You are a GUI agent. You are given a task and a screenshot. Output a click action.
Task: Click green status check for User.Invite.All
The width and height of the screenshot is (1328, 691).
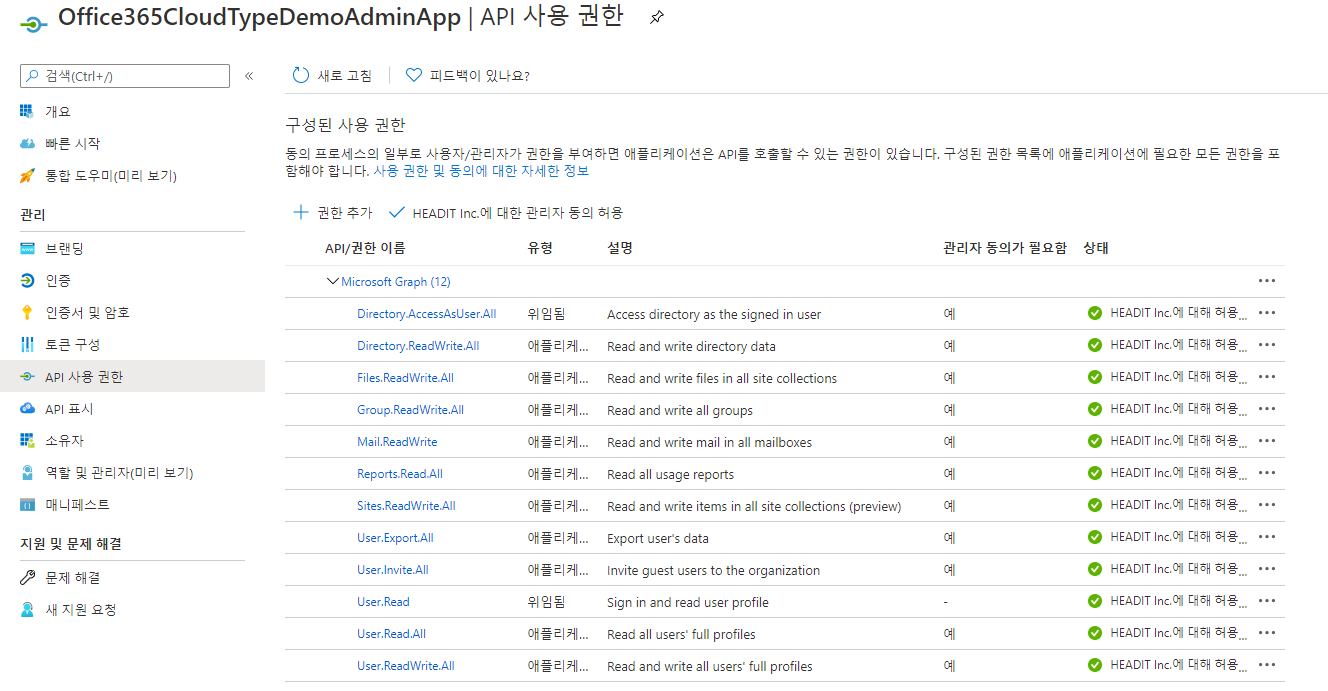point(1095,569)
